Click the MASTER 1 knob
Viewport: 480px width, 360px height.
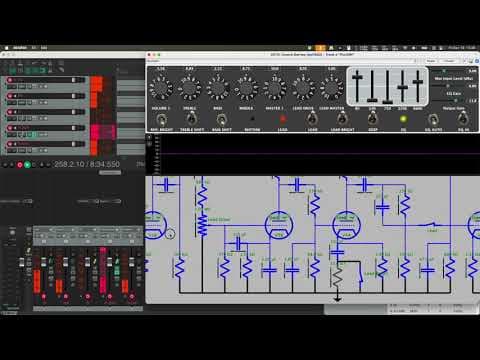(x=274, y=88)
